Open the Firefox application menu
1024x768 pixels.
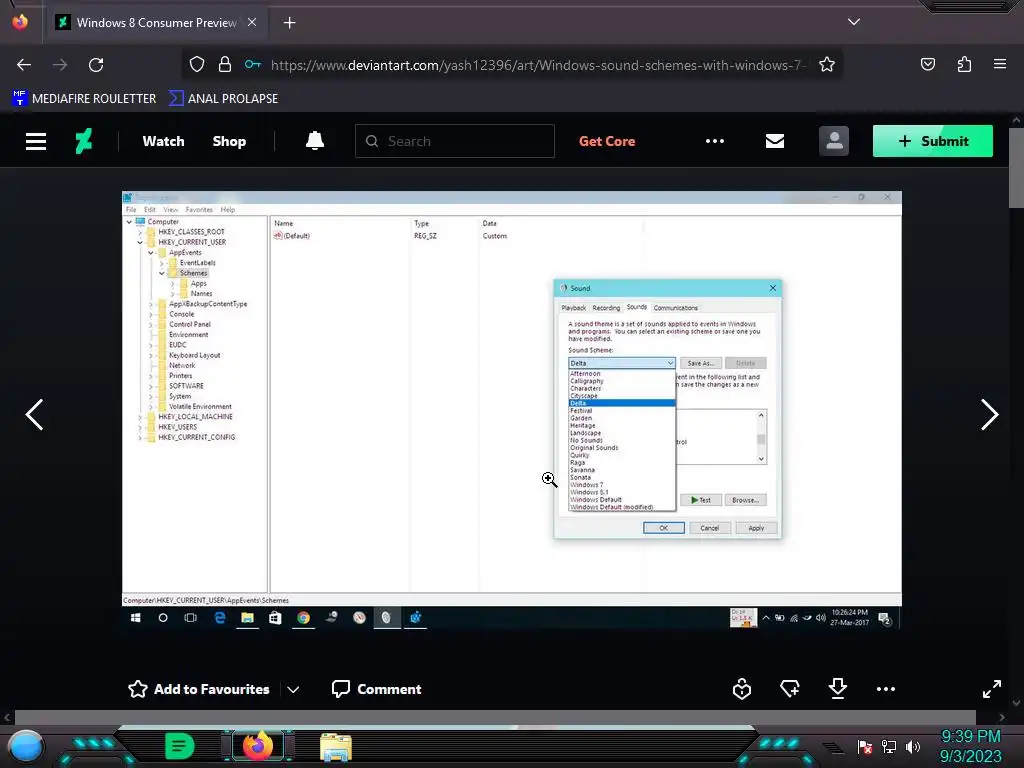[x=1000, y=64]
